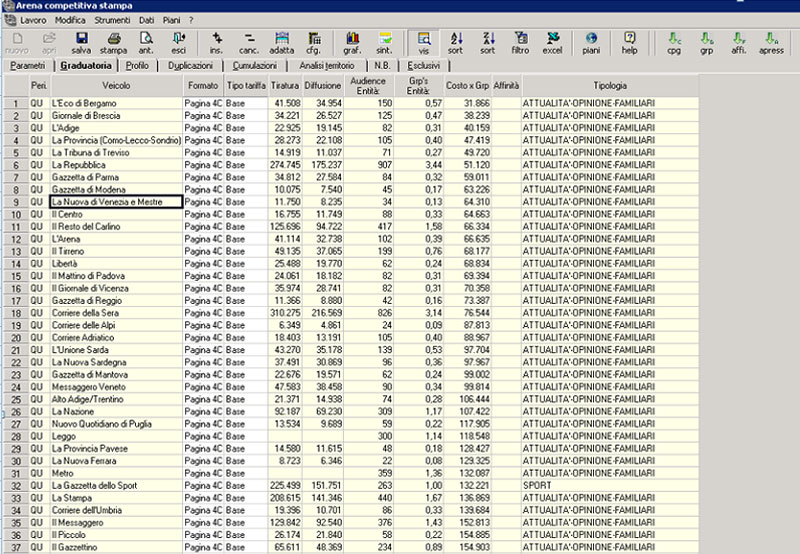The width and height of the screenshot is (800, 554).
Task: Click the adatta toolbar icon
Action: point(282,42)
